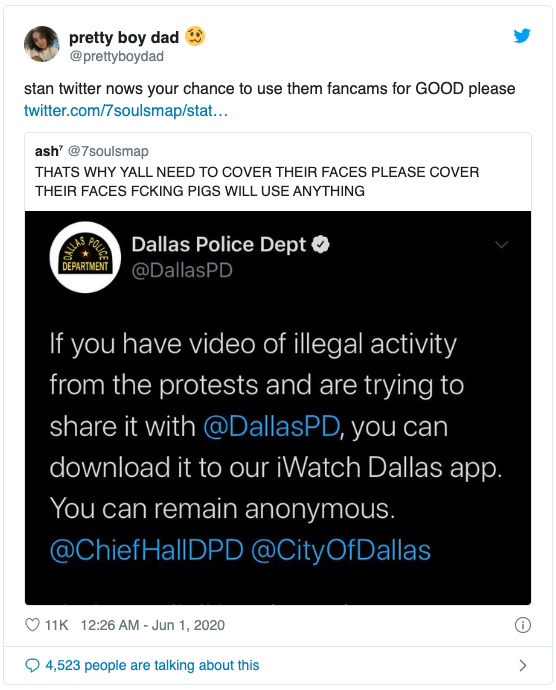Screen dimensions: 556x690
Task: Click the heart like icon
Action: pos(32,625)
